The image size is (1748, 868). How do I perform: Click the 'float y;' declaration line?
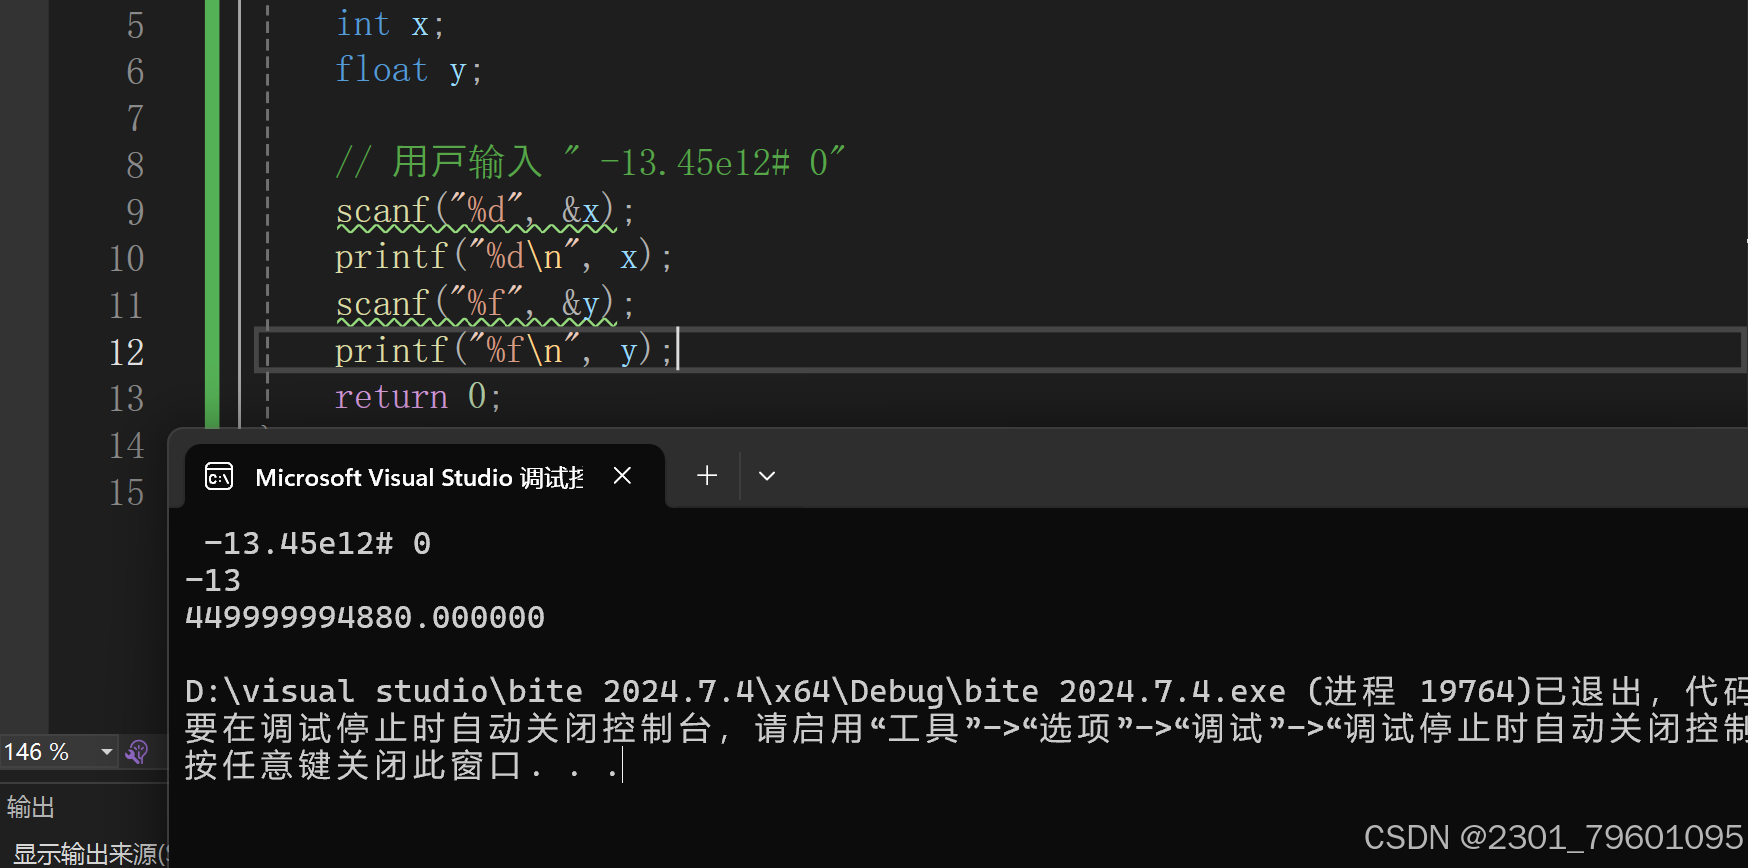[408, 70]
